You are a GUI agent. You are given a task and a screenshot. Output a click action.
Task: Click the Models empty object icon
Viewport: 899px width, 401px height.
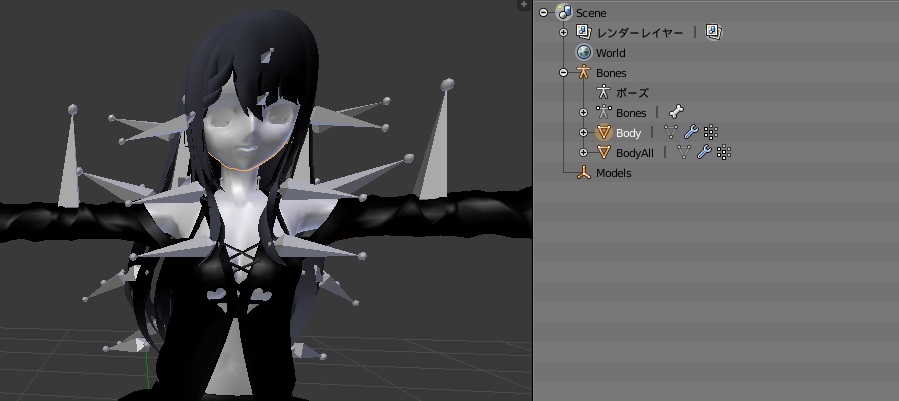(584, 172)
